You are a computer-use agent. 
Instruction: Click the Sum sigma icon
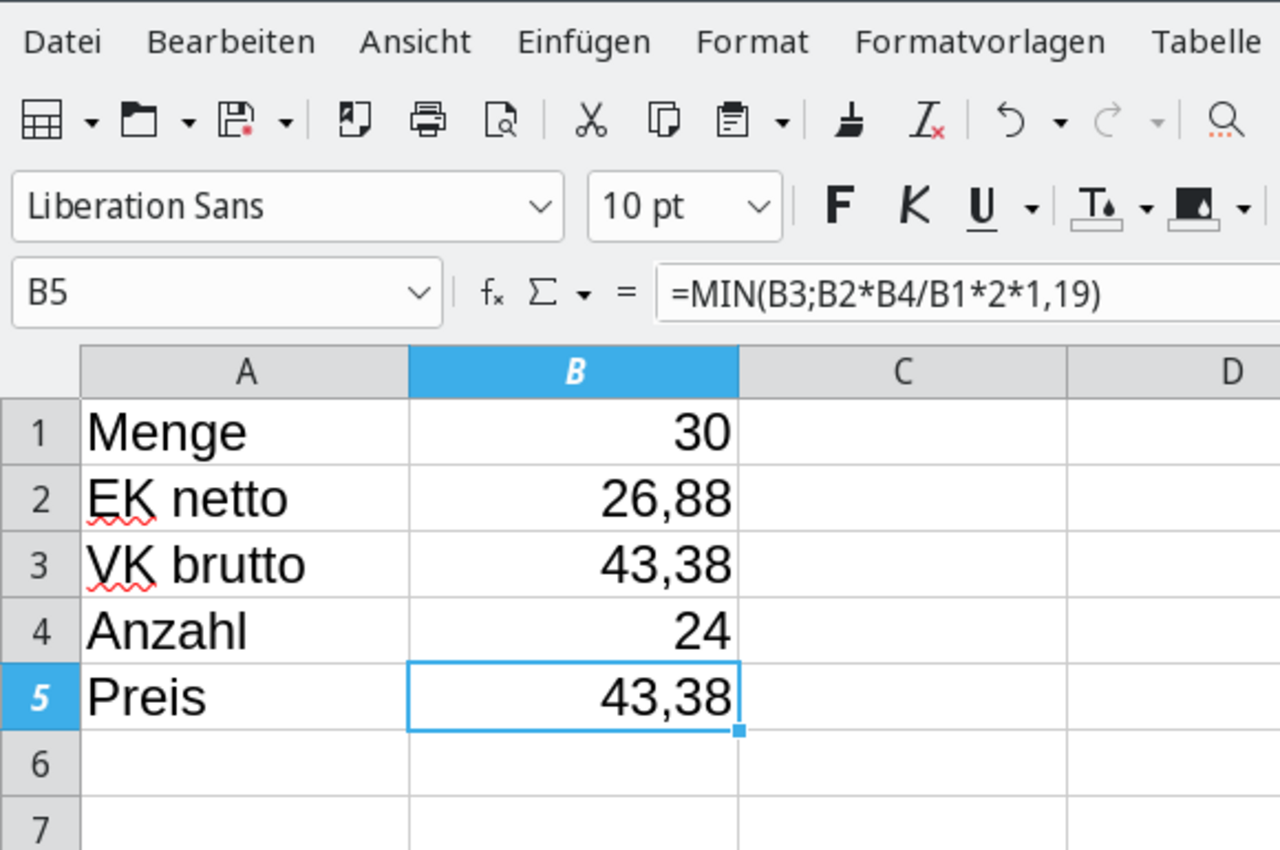click(542, 293)
